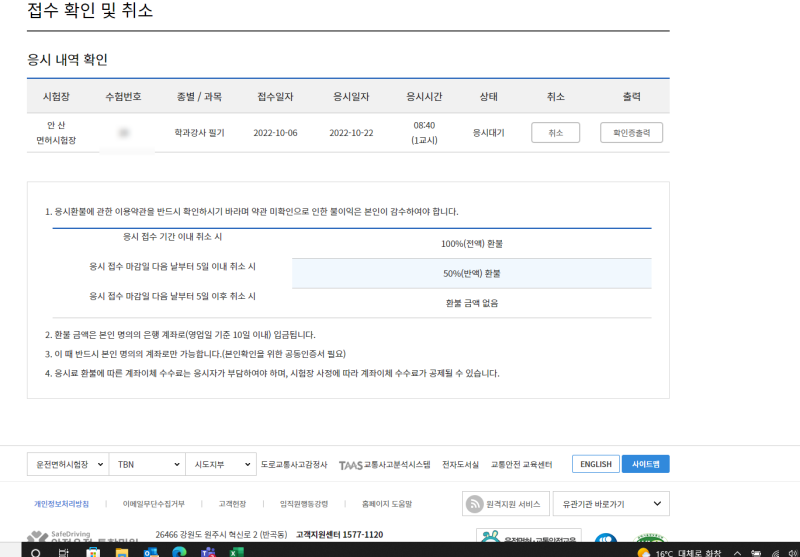Click the 수험번호 column header
This screenshot has width=800, height=557.
tap(123, 96)
